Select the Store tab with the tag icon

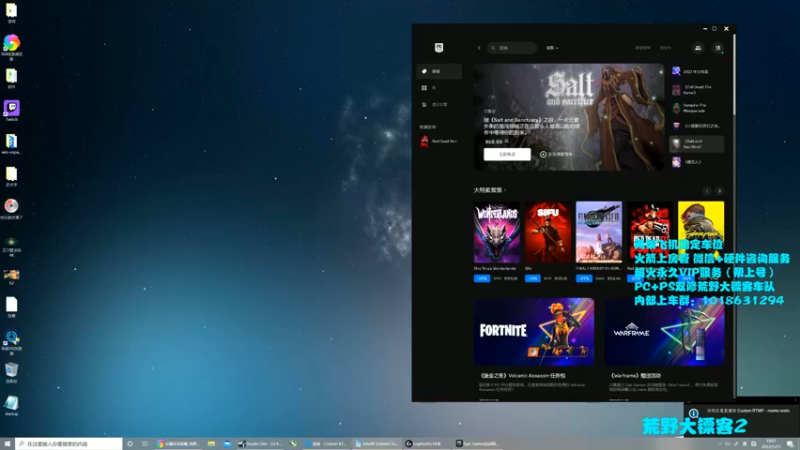pyautogui.click(x=439, y=71)
